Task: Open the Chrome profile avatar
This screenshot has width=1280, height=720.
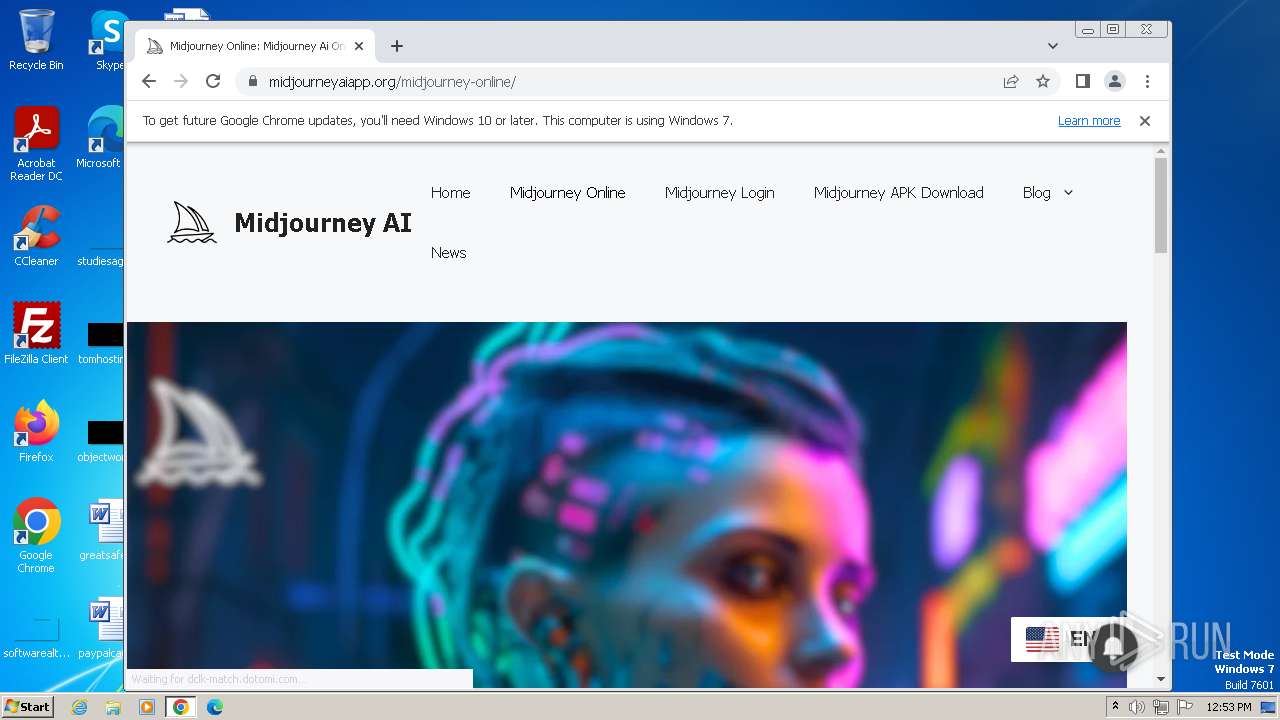Action: (1115, 82)
